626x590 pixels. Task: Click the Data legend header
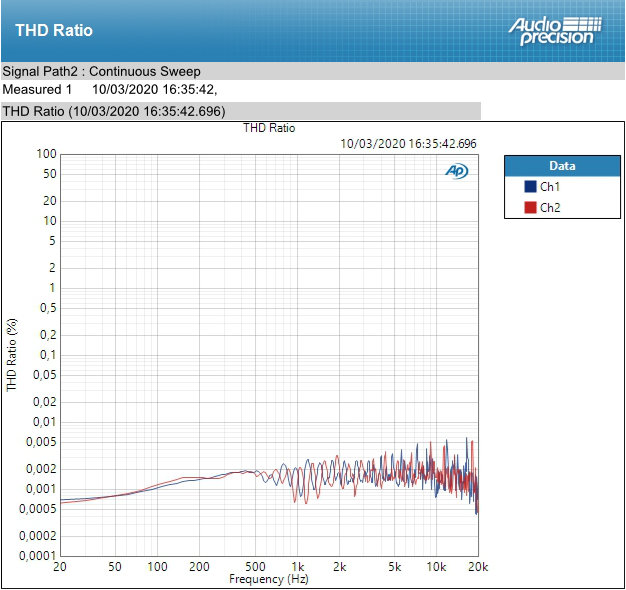[x=561, y=166]
